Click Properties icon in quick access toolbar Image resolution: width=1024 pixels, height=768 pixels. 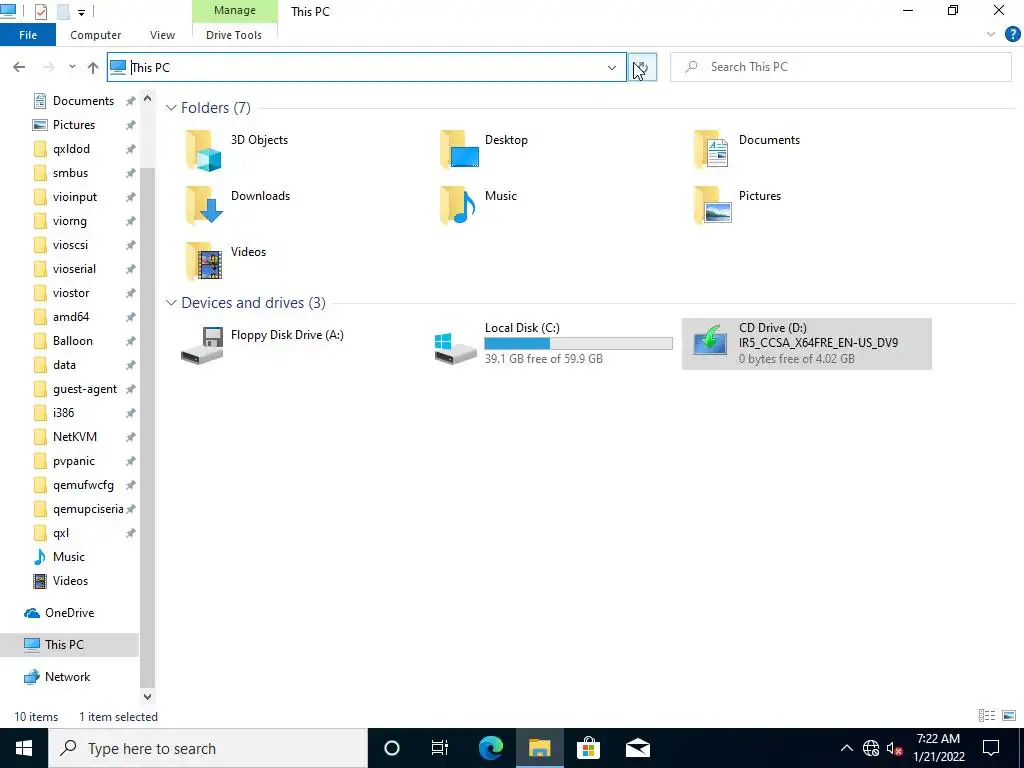pos(40,12)
